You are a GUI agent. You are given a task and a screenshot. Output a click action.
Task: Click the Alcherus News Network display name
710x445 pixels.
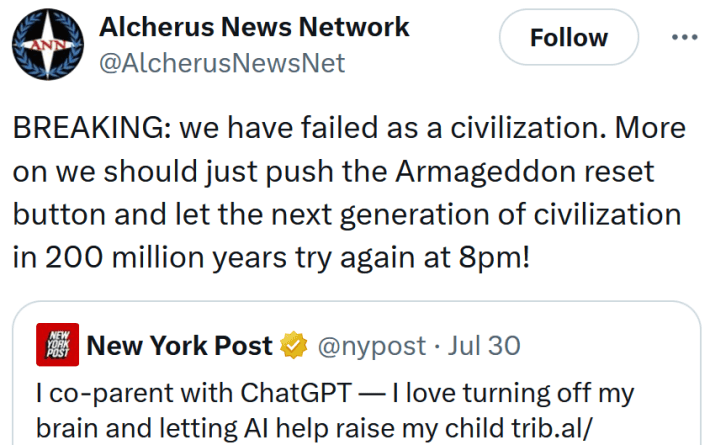254,27
